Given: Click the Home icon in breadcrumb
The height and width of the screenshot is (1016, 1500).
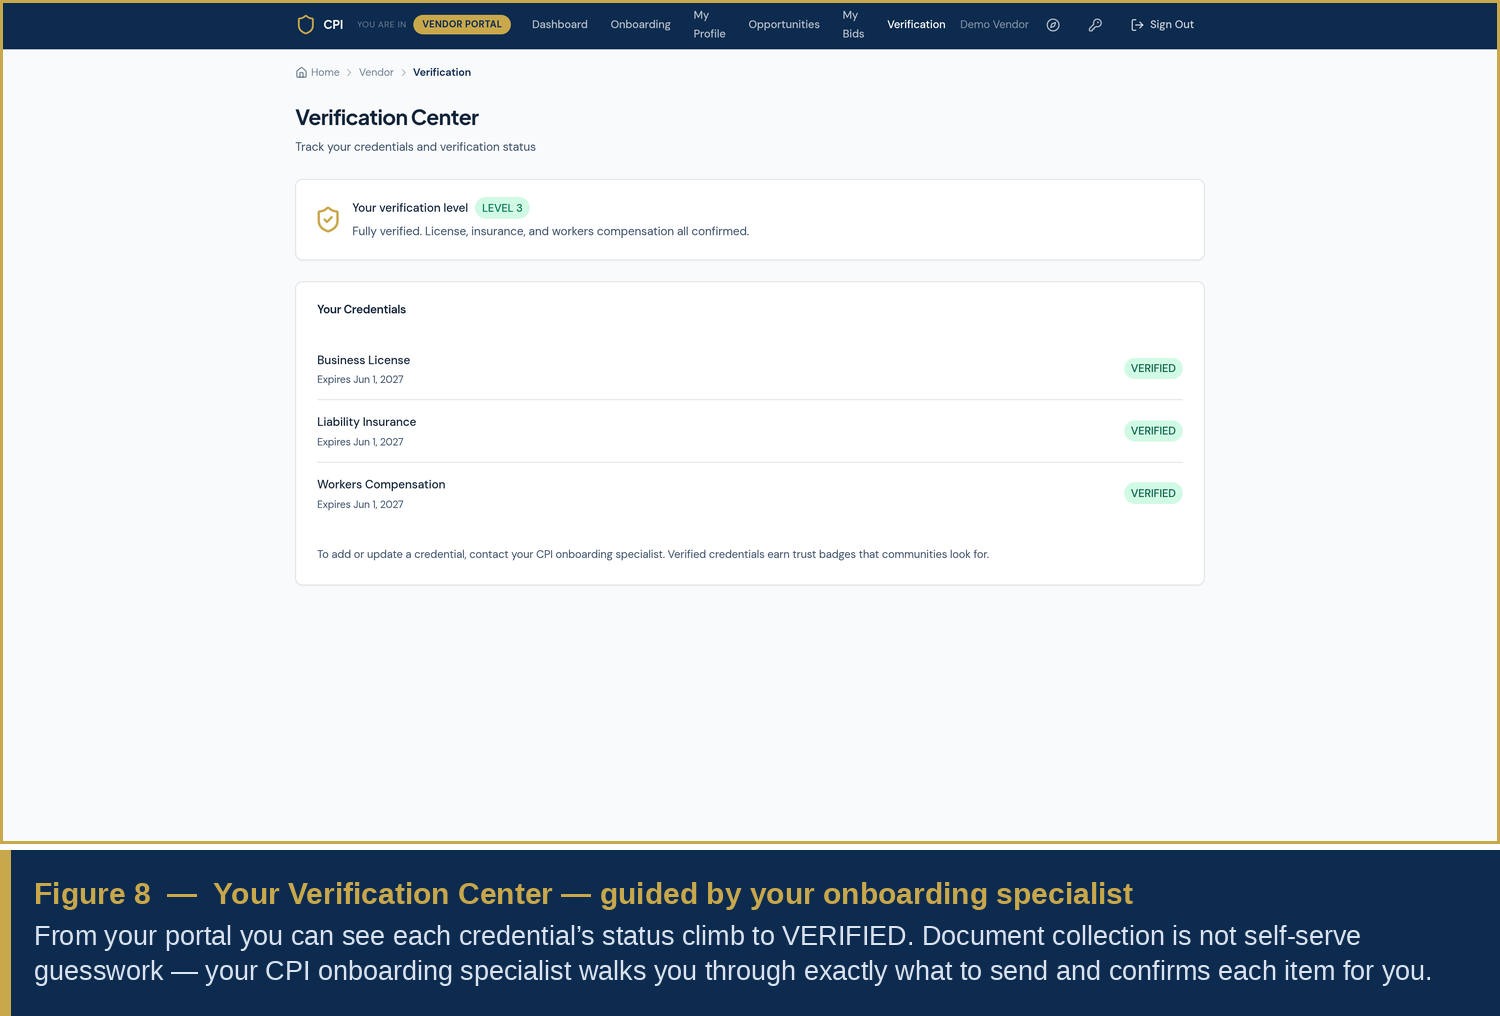Looking at the screenshot, I should (x=301, y=72).
